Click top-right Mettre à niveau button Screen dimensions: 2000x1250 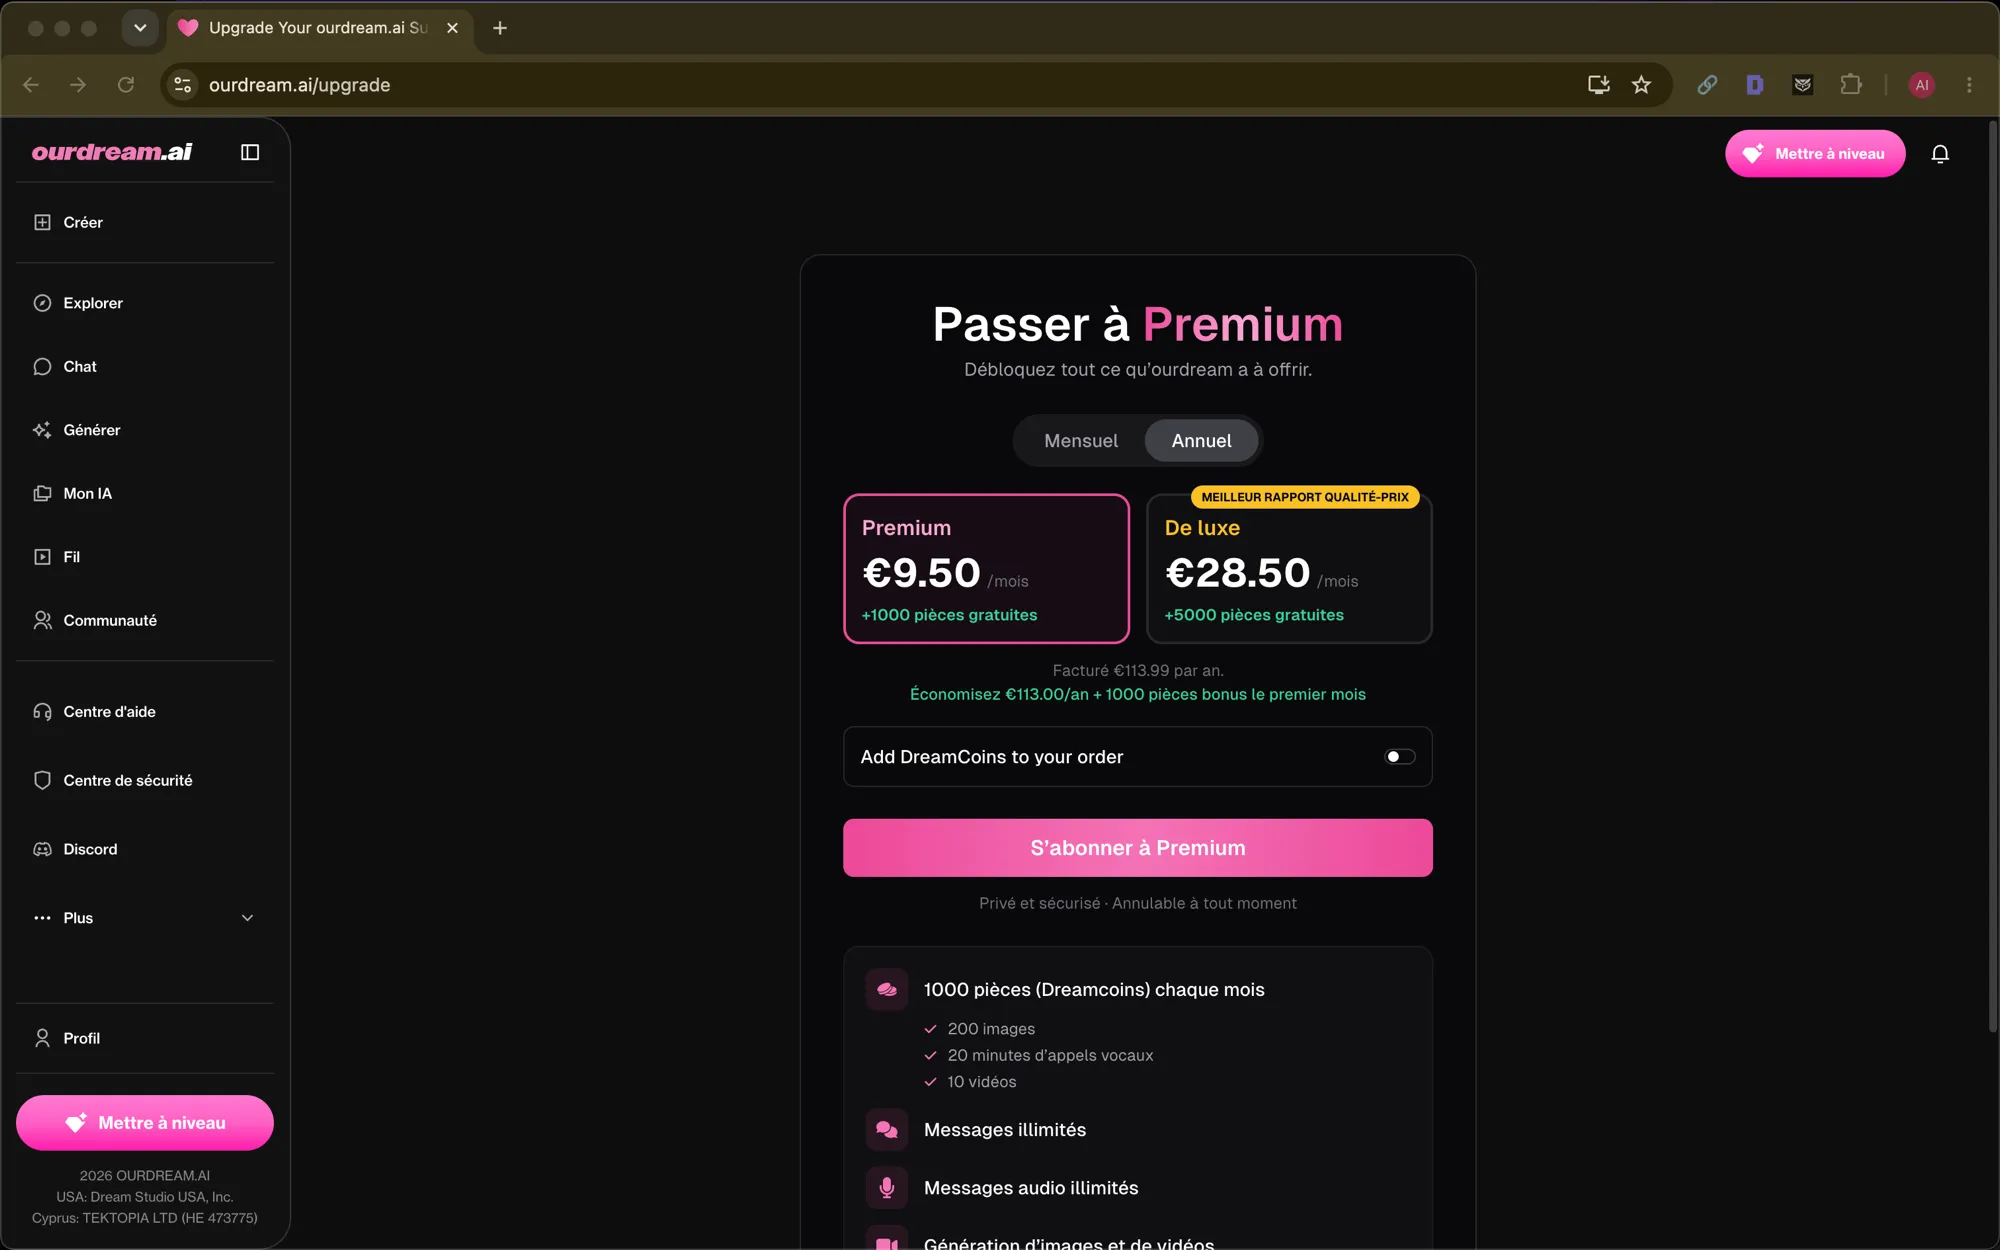pyautogui.click(x=1815, y=154)
